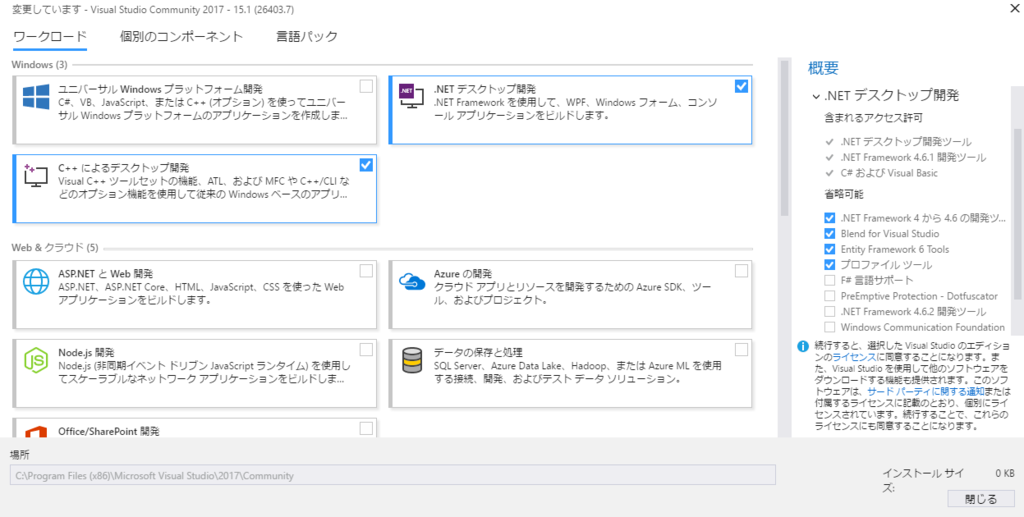Open the 言語パック tab
This screenshot has height=517, width=1024.
tap(307, 37)
